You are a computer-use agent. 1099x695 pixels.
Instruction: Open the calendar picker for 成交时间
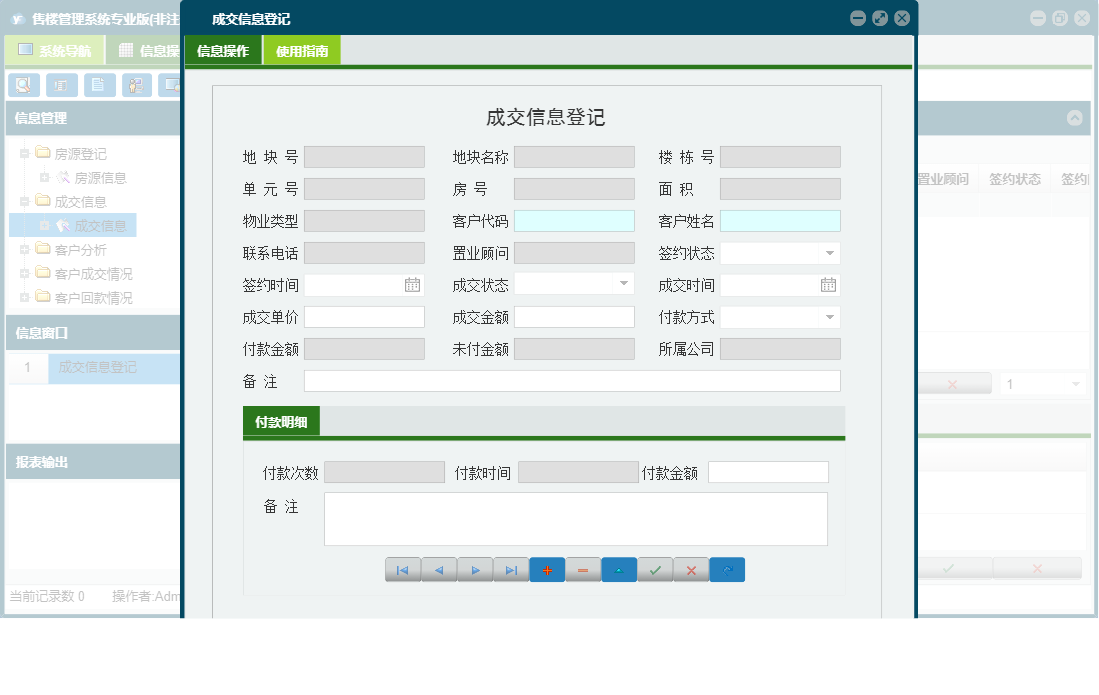click(830, 285)
